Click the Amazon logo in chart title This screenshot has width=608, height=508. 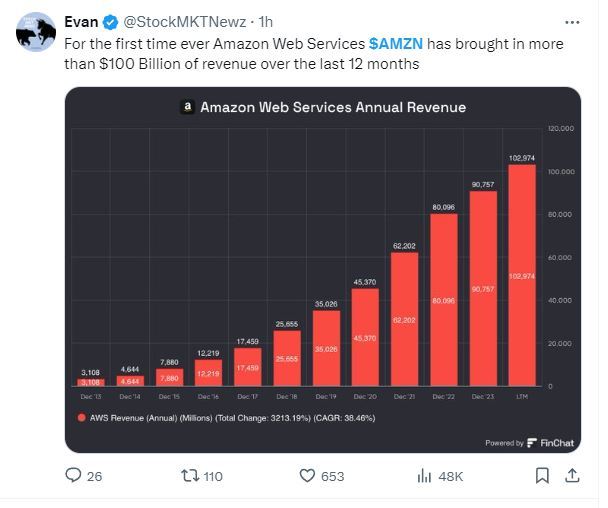(186, 107)
